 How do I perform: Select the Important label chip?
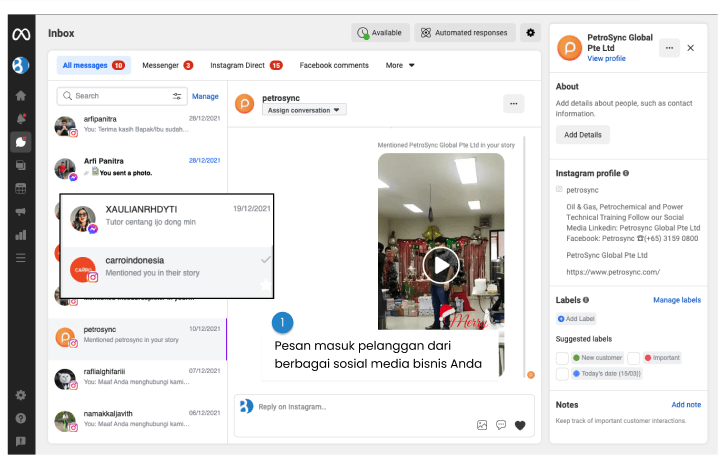pos(662,358)
